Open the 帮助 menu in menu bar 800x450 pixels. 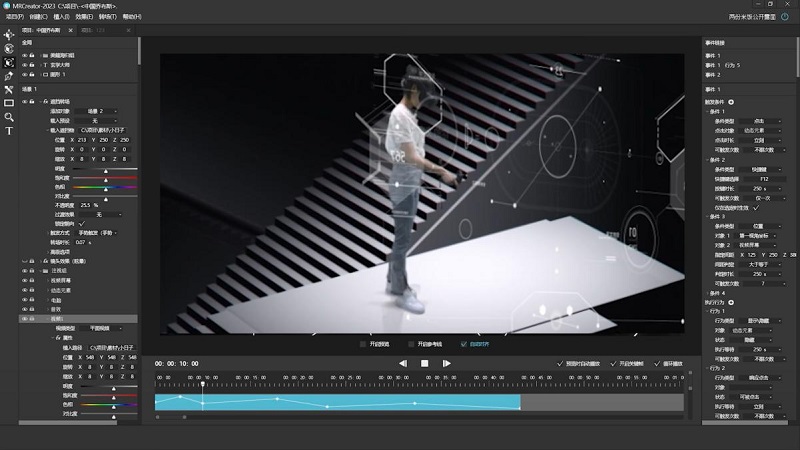pos(131,17)
